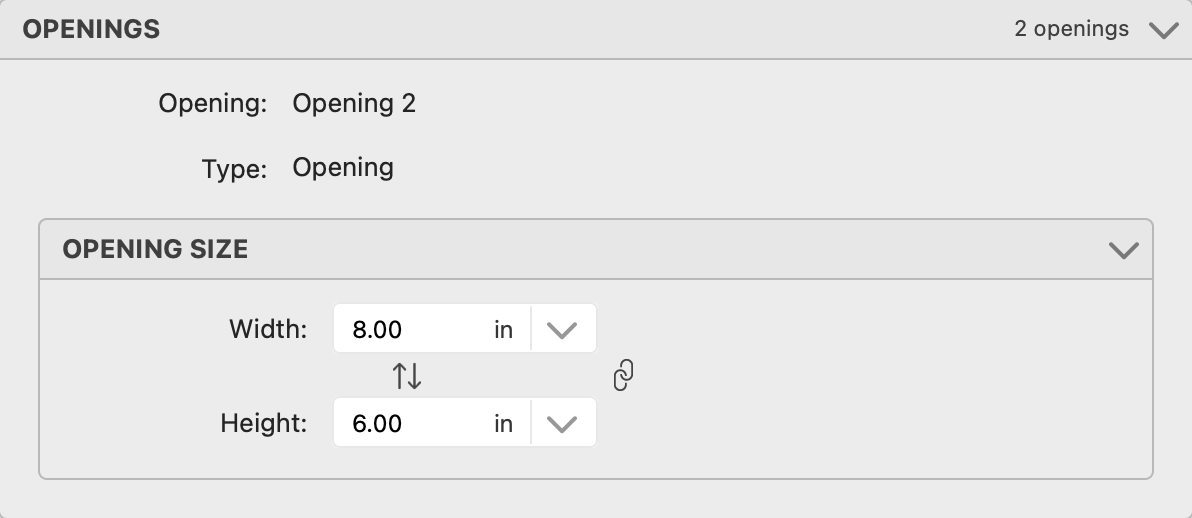Swap the width and height values

(x=407, y=376)
